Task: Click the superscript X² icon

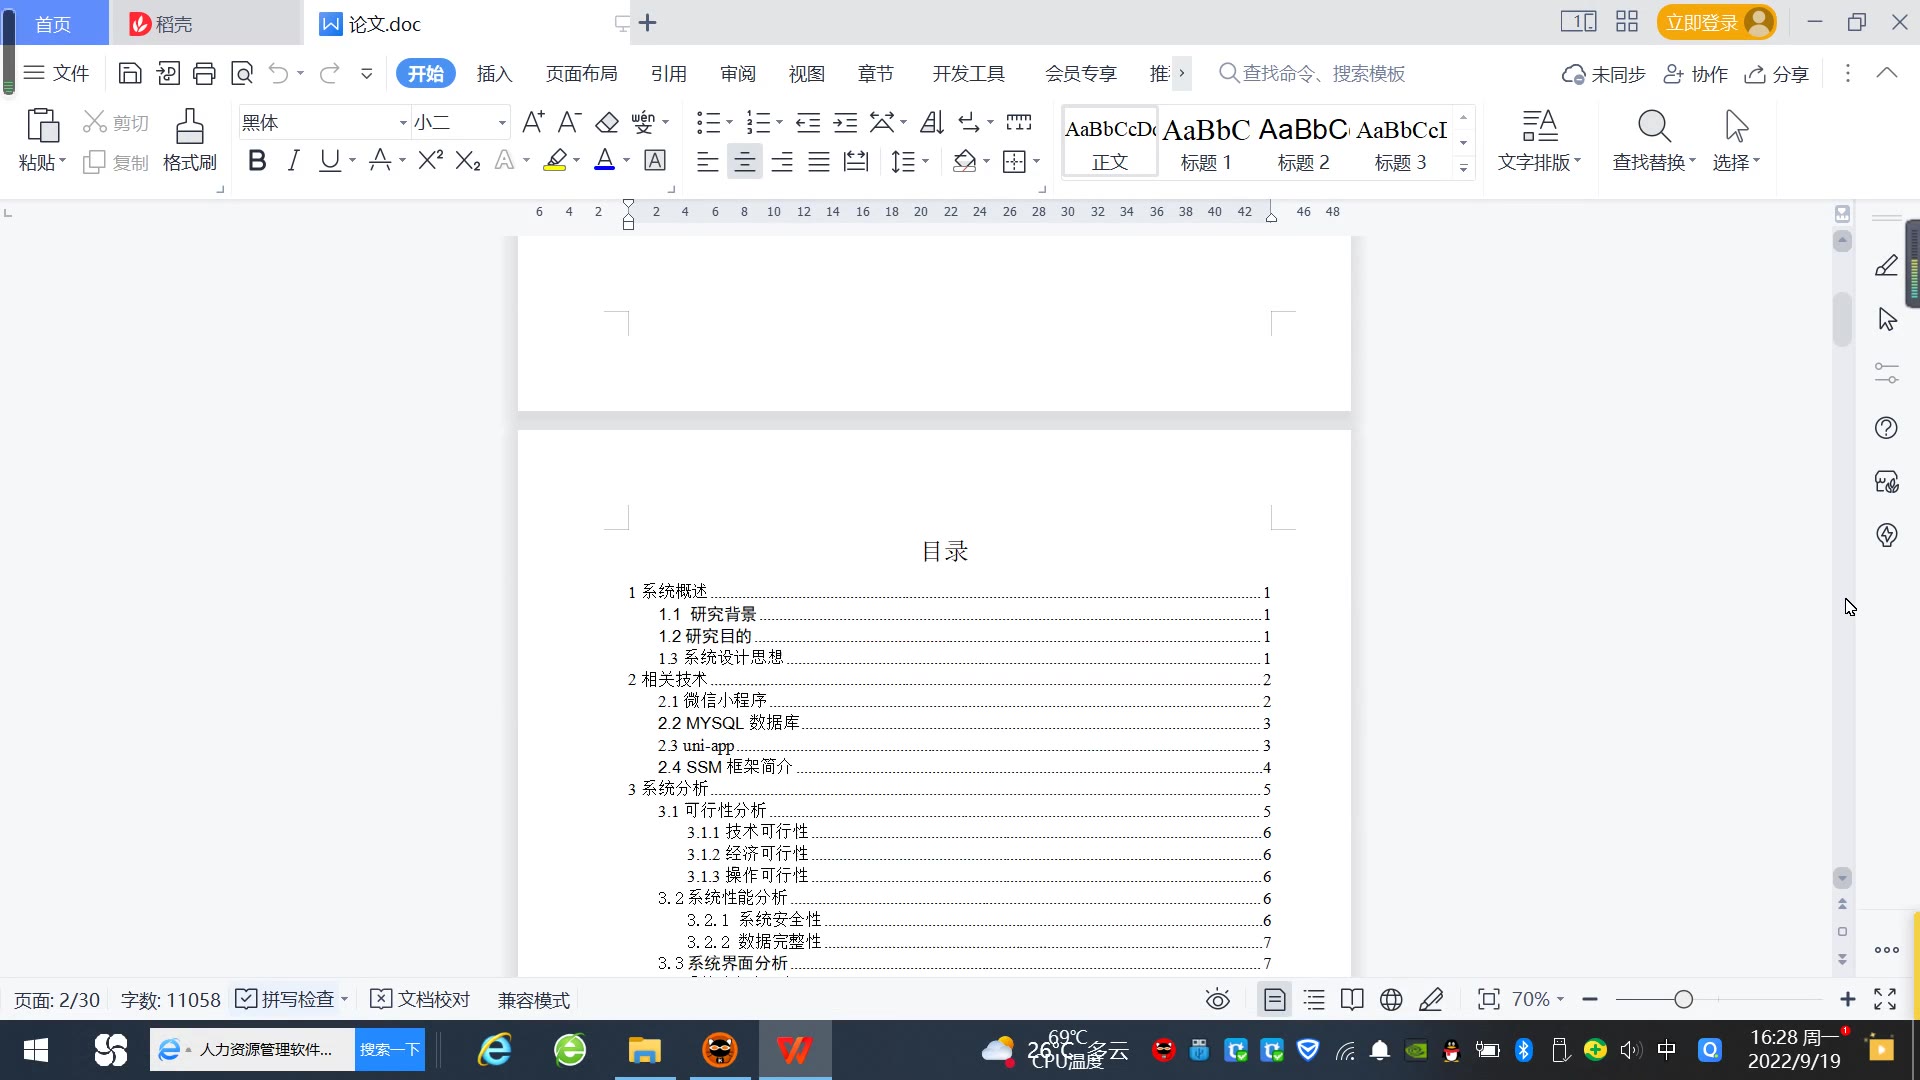Action: click(430, 161)
